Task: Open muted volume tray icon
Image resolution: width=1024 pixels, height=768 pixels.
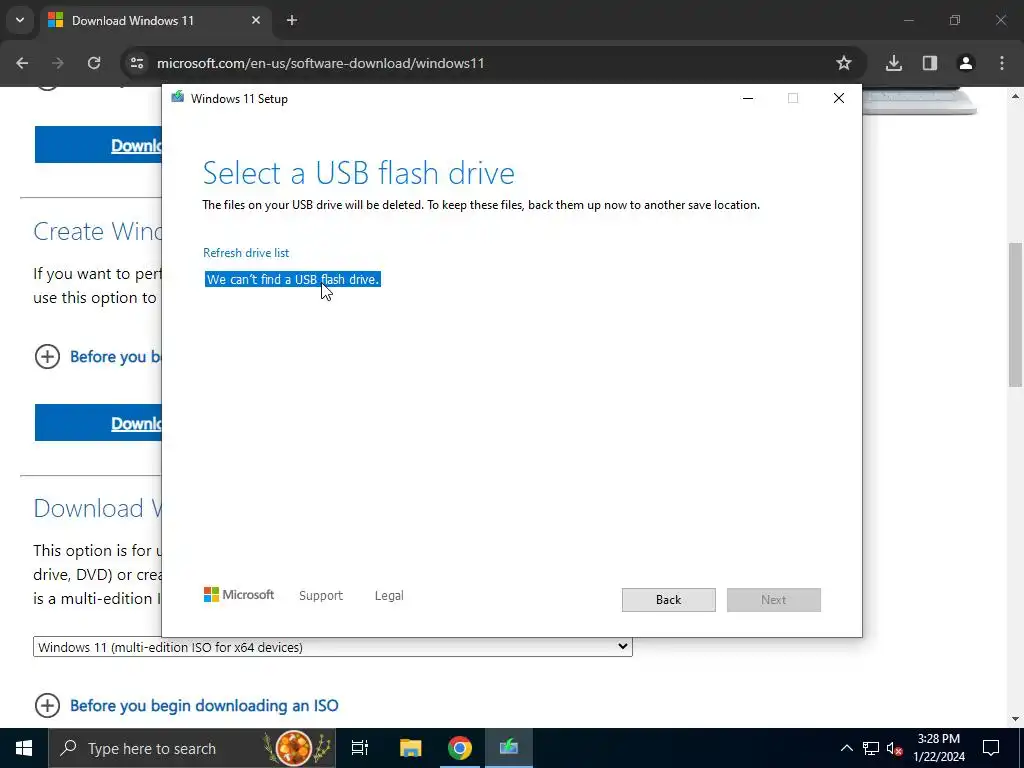Action: [895, 748]
